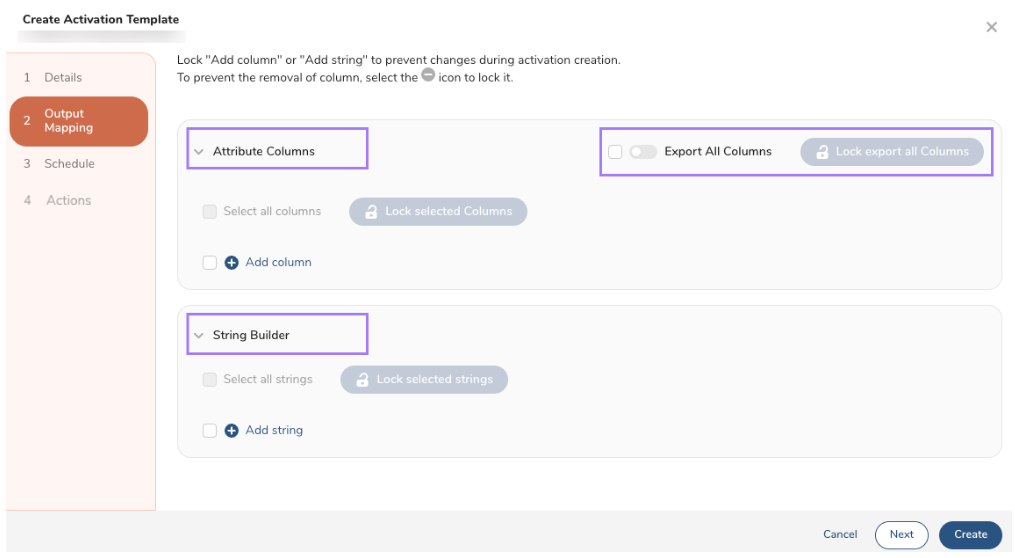Collapse the String Builder section
The width and height of the screenshot is (1015, 558).
[198, 336]
